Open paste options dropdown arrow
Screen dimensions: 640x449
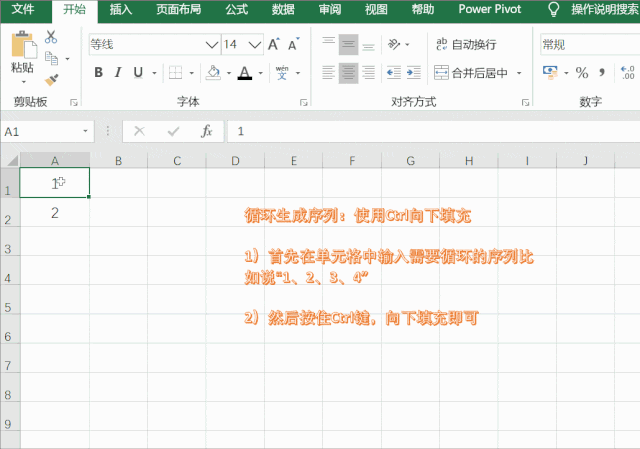(x=23, y=82)
